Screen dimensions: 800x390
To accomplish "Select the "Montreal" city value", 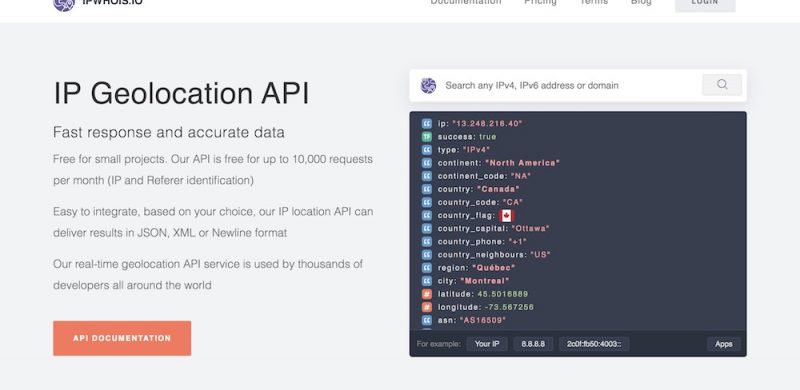I will (x=485, y=281).
